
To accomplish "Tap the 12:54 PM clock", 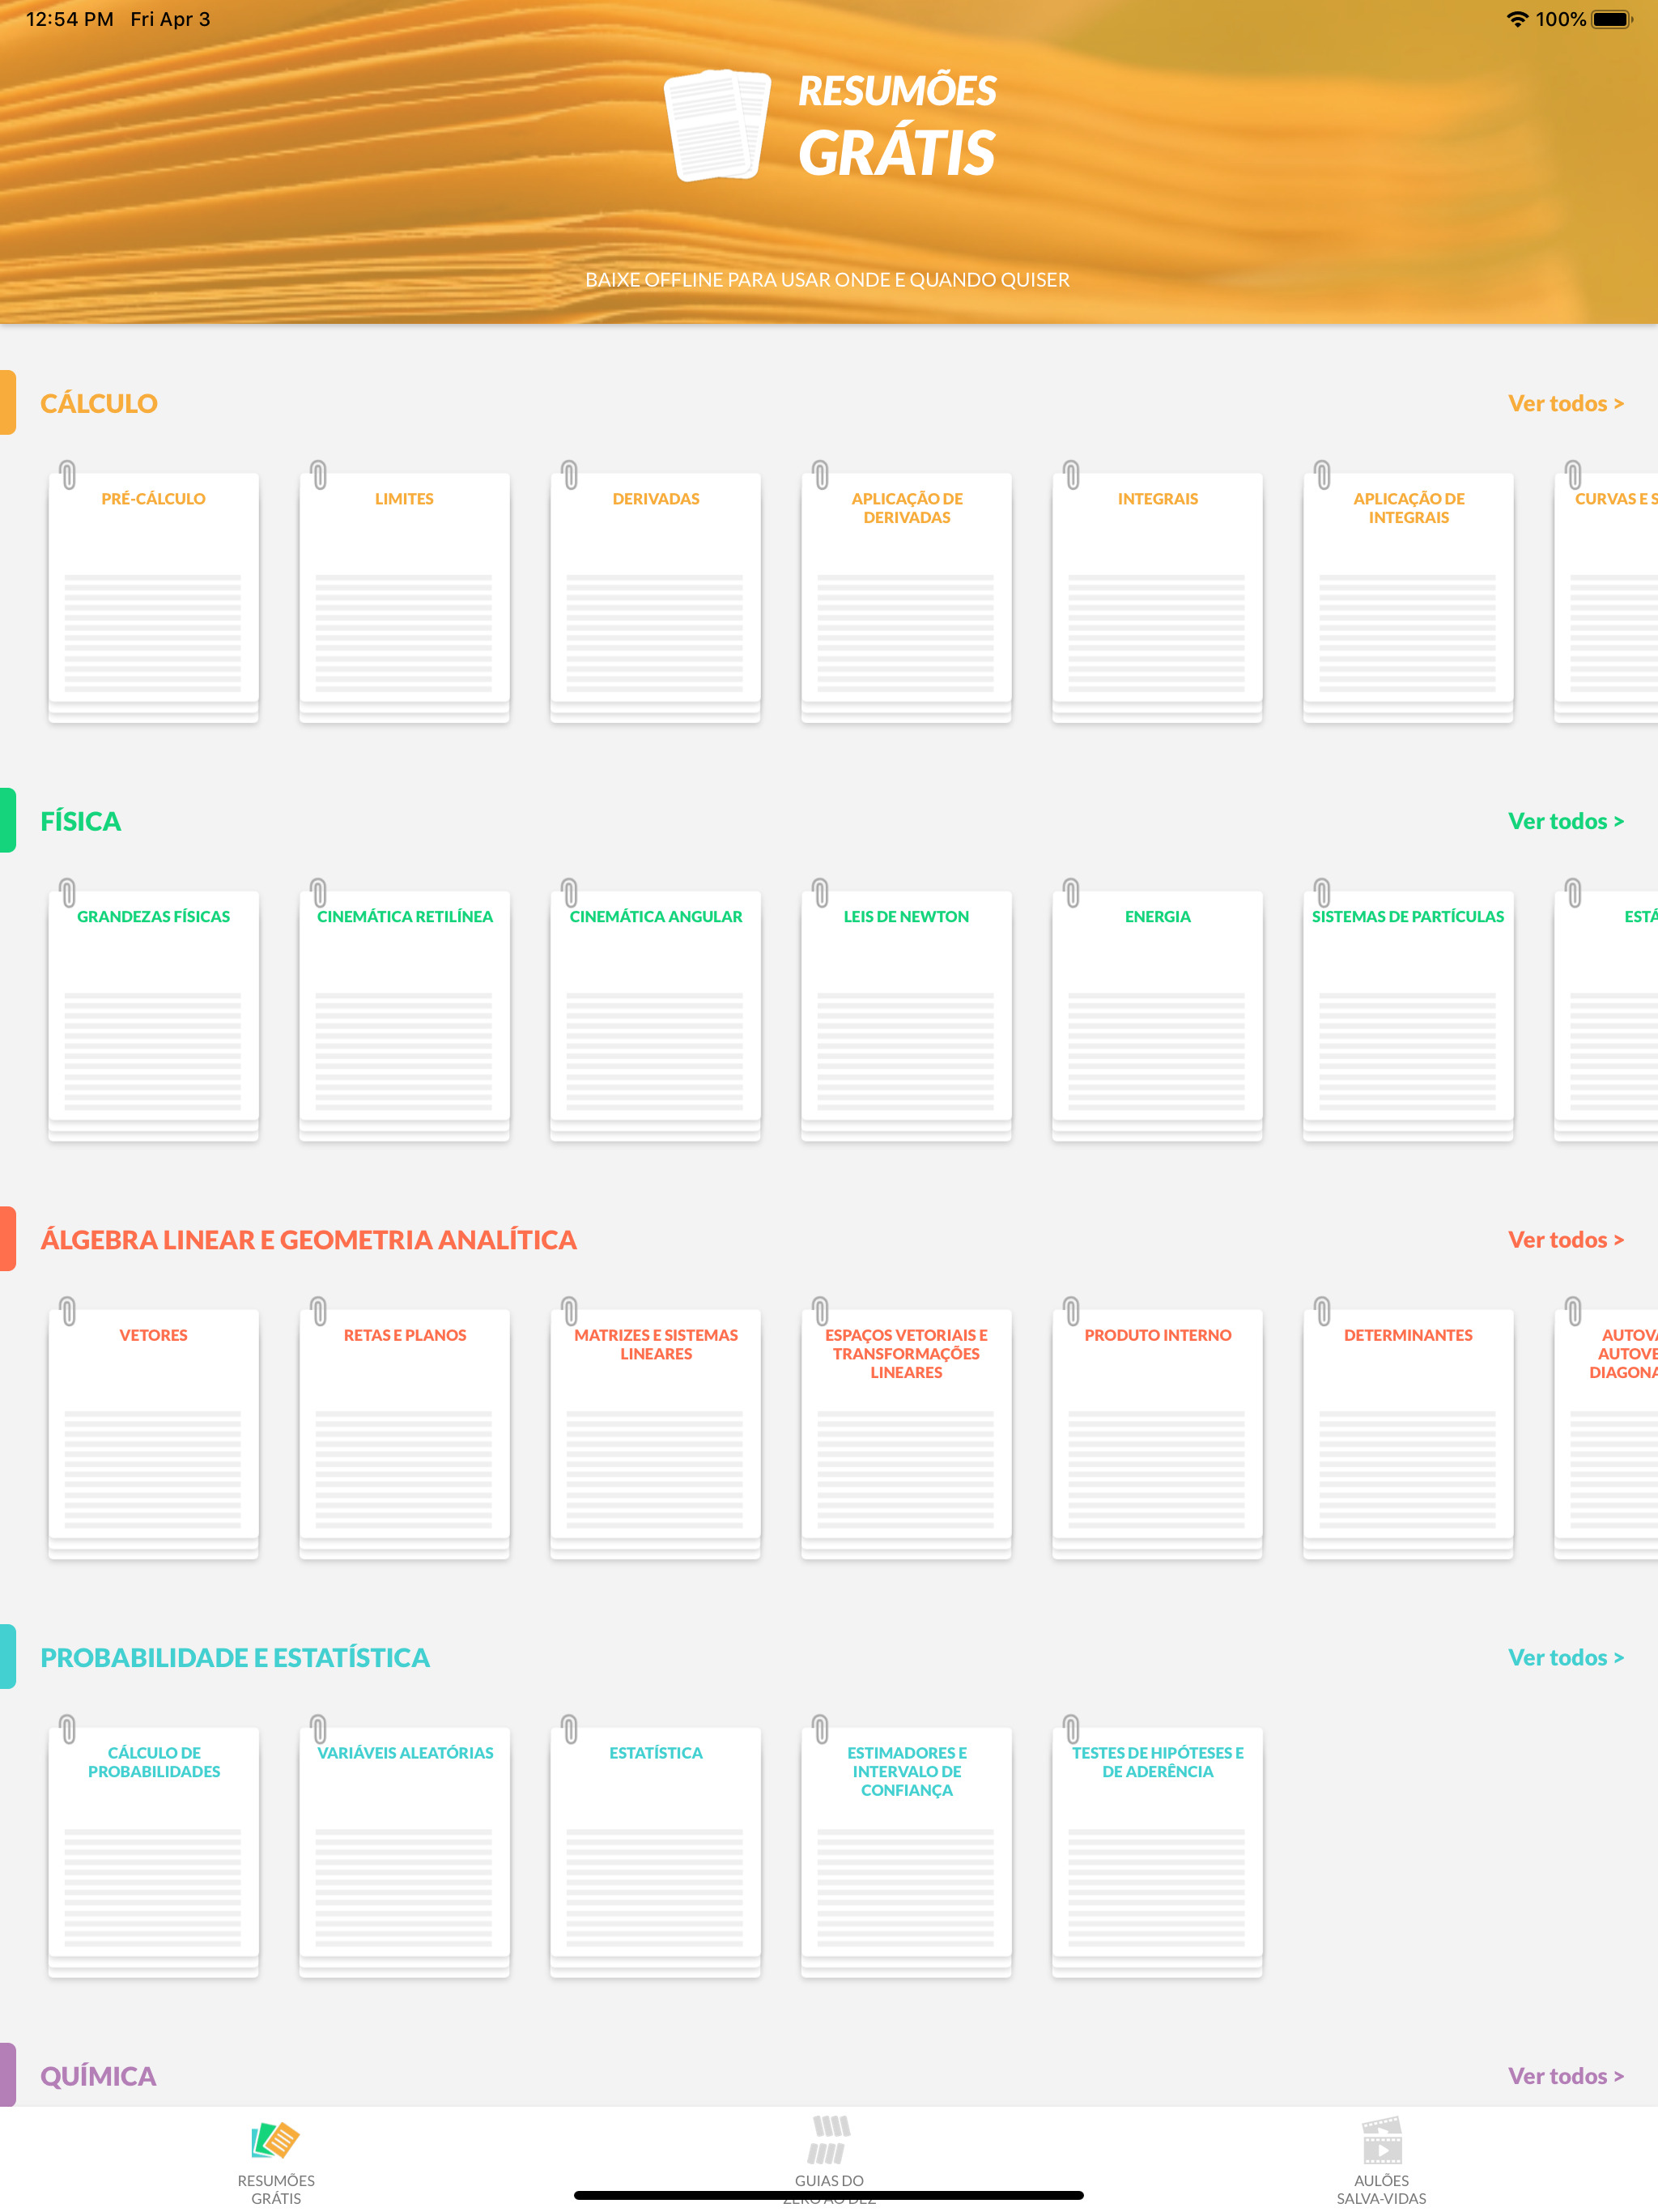I will click(69, 19).
